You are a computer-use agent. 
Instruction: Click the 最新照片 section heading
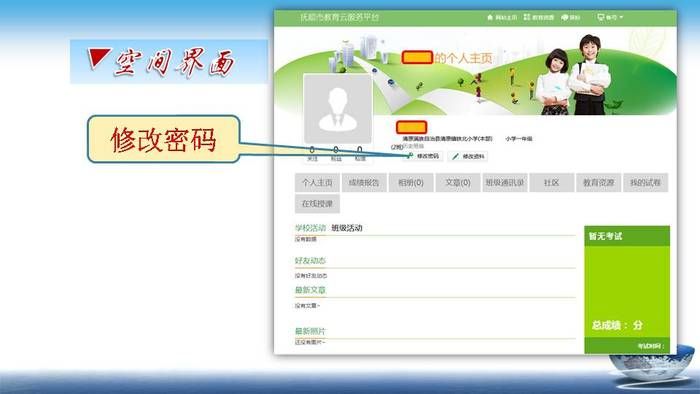(x=310, y=331)
